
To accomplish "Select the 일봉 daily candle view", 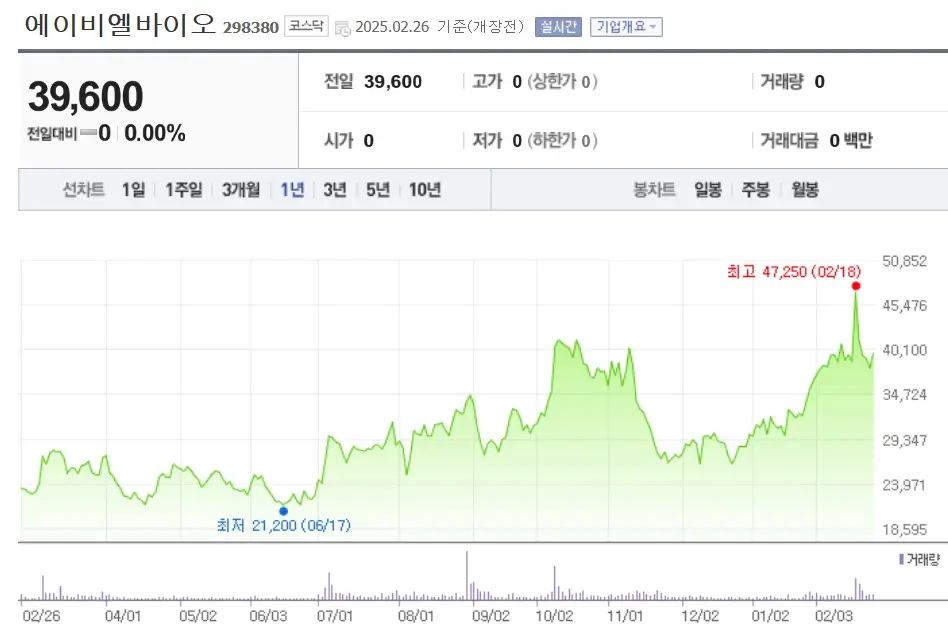I will click(706, 188).
